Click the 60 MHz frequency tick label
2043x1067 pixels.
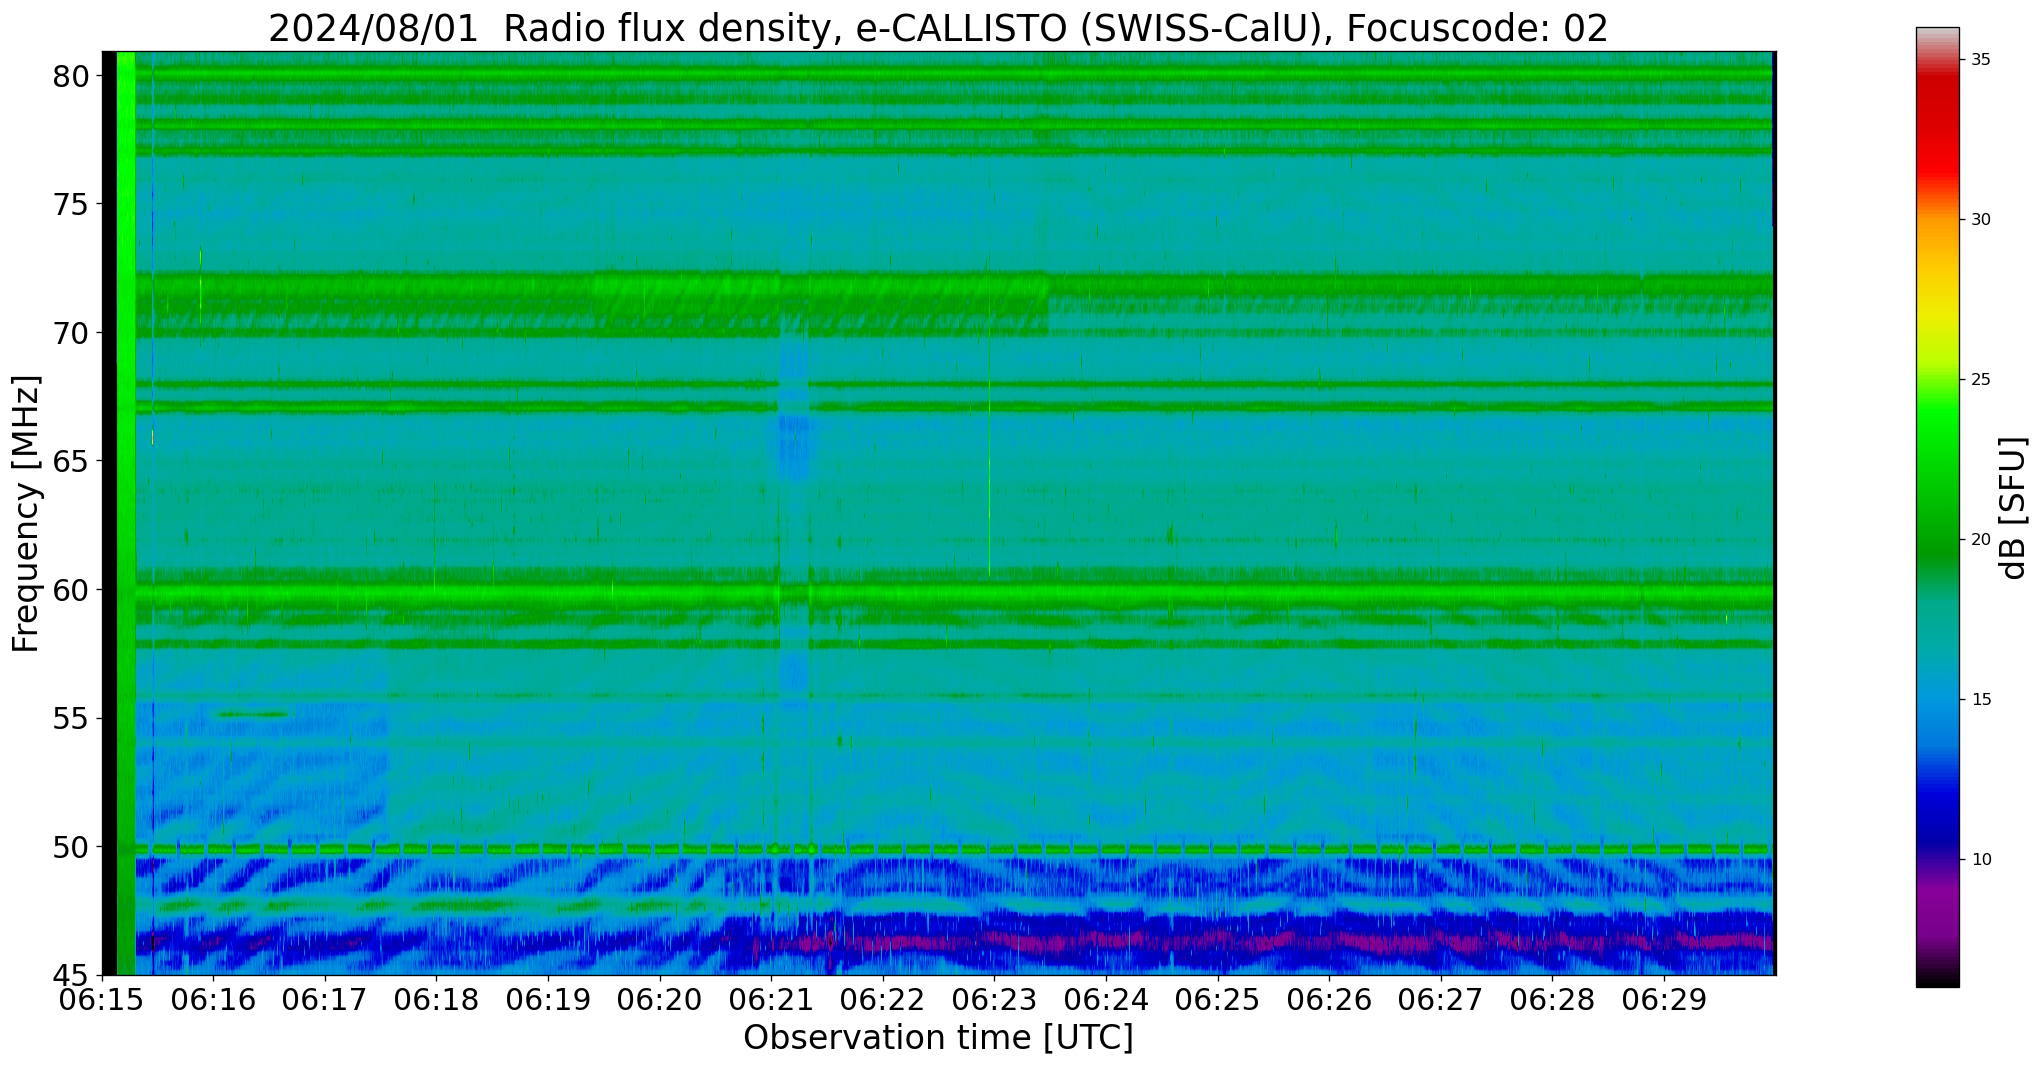pos(71,590)
